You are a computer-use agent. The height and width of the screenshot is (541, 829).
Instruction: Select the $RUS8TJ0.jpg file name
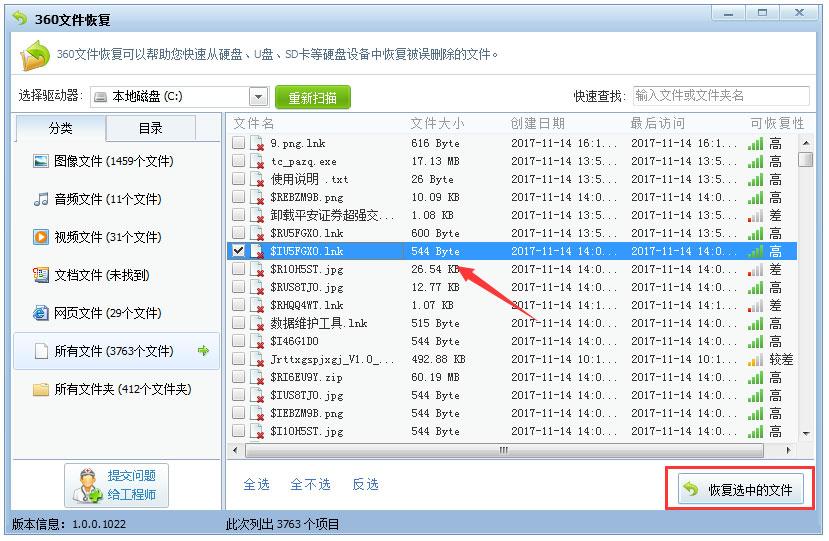tap(307, 287)
